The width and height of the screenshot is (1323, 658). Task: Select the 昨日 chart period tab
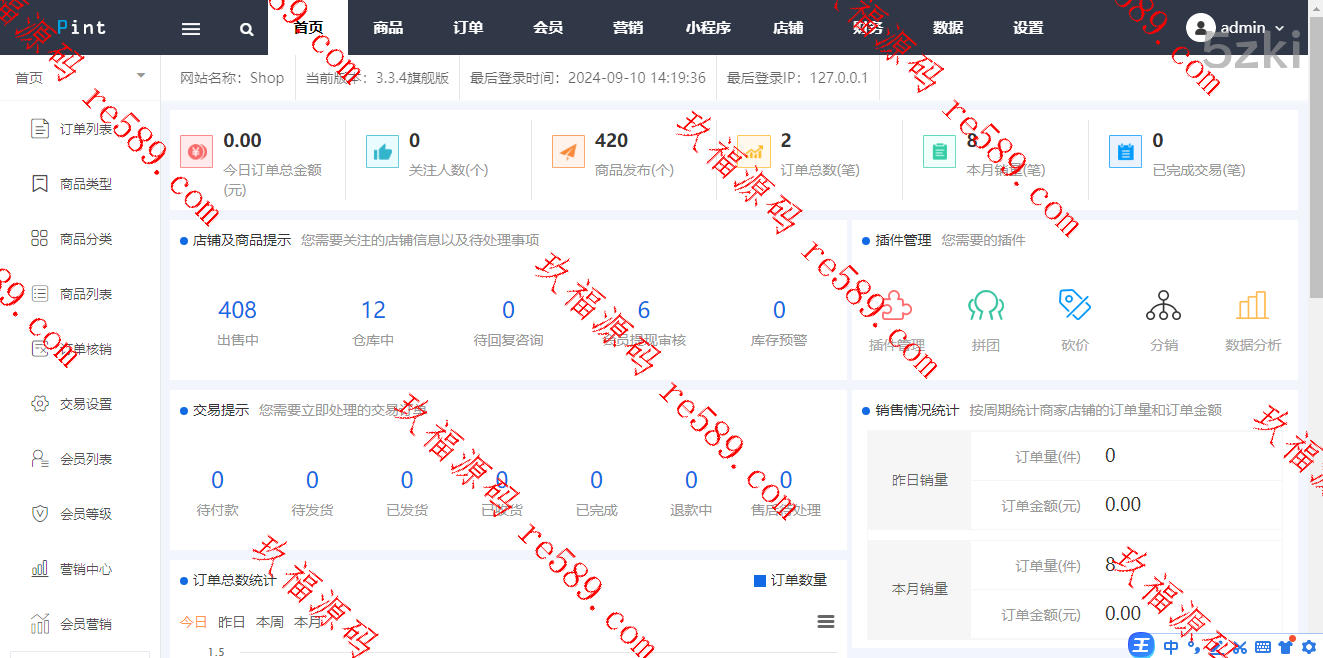point(231,621)
